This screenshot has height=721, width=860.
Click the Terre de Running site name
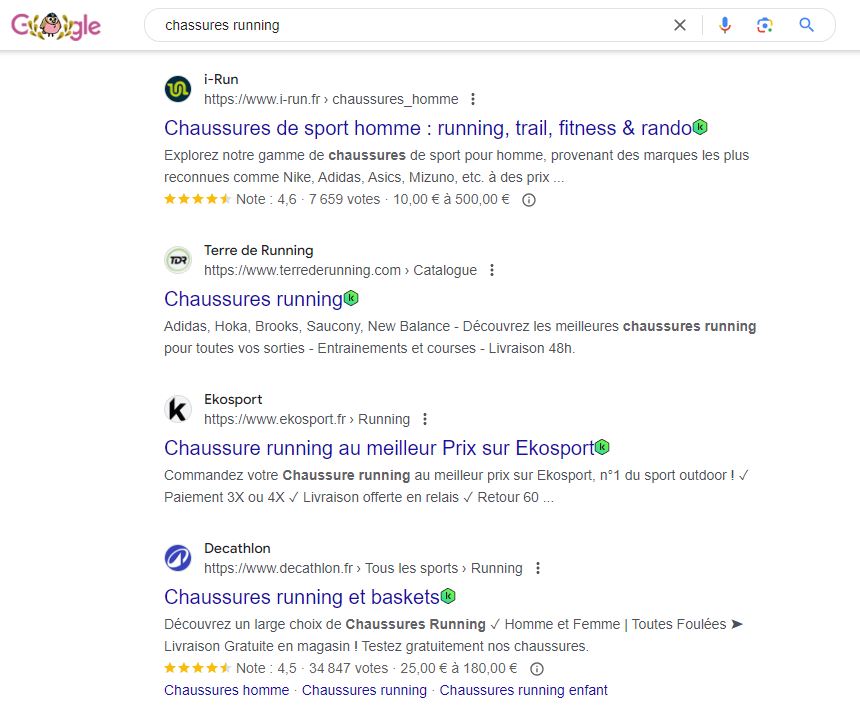258,251
